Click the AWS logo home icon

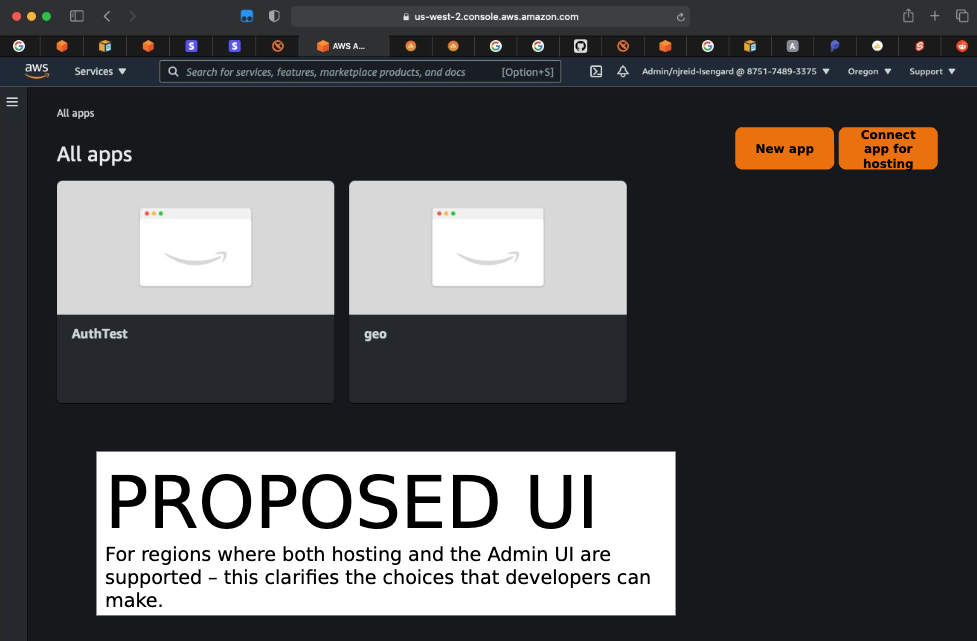click(37, 71)
